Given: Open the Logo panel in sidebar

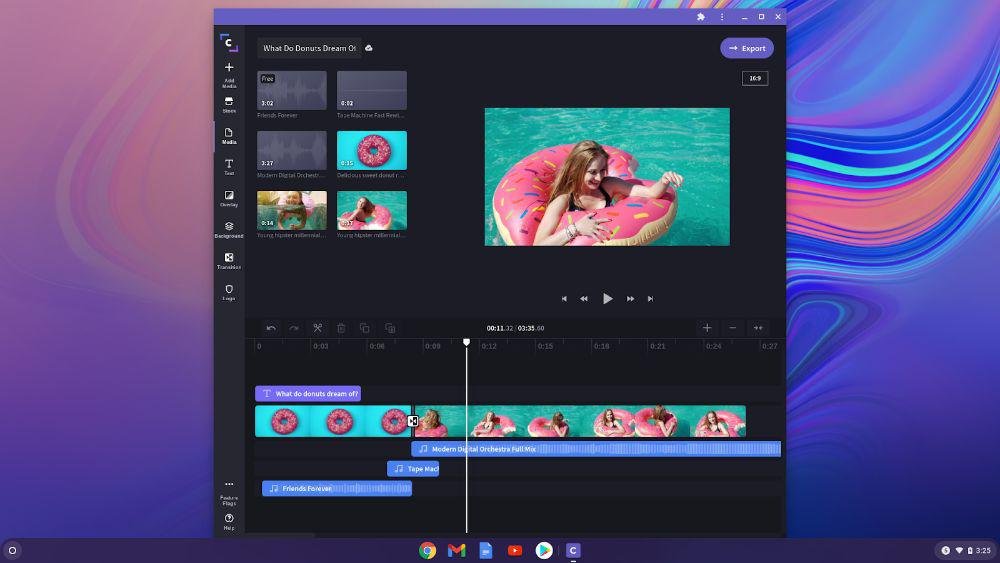Looking at the screenshot, I should coord(229,291).
